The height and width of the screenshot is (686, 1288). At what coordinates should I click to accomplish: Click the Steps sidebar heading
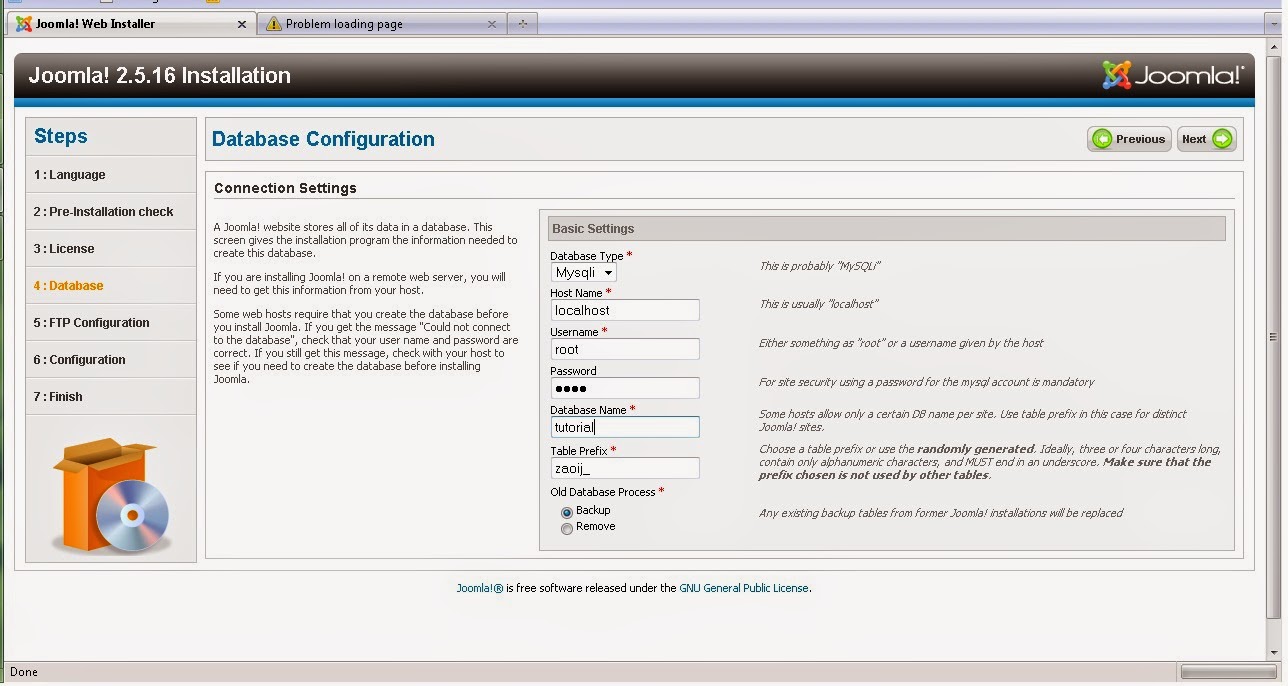(x=61, y=136)
